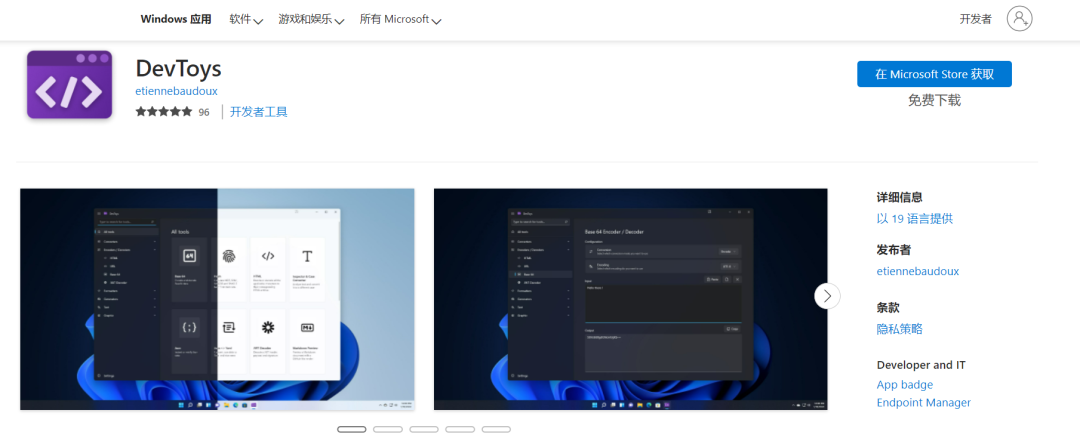1080x444 pixels.
Task: Click the five-star rating of DevToys
Action: (164, 112)
